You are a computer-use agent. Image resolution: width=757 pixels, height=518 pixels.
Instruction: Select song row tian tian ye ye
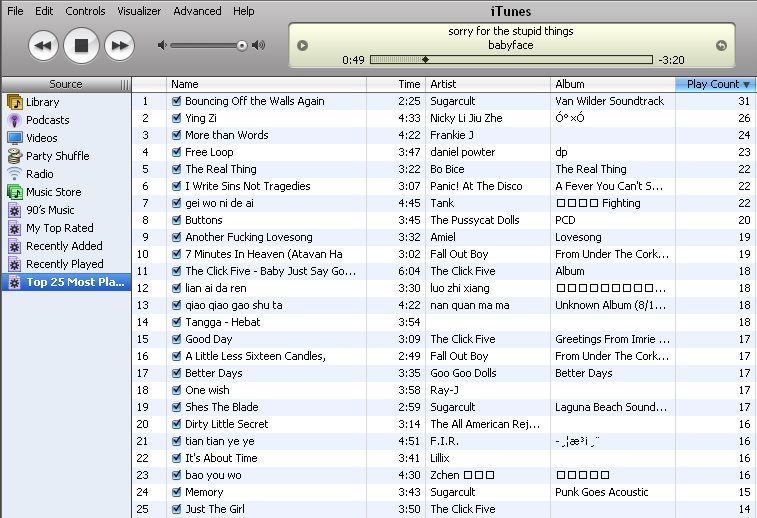[444, 441]
